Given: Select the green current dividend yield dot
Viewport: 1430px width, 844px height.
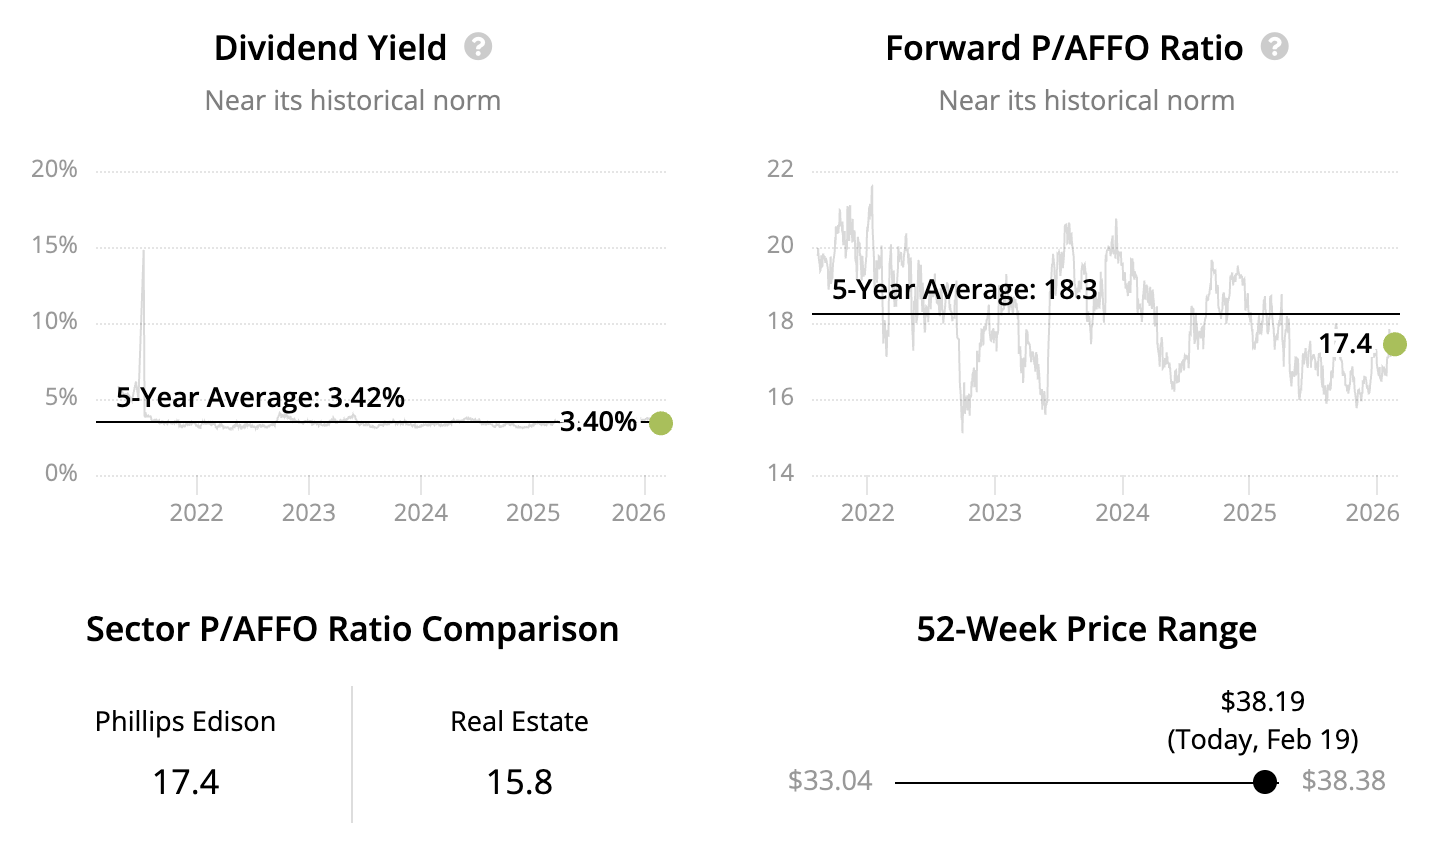Looking at the screenshot, I should tap(660, 423).
